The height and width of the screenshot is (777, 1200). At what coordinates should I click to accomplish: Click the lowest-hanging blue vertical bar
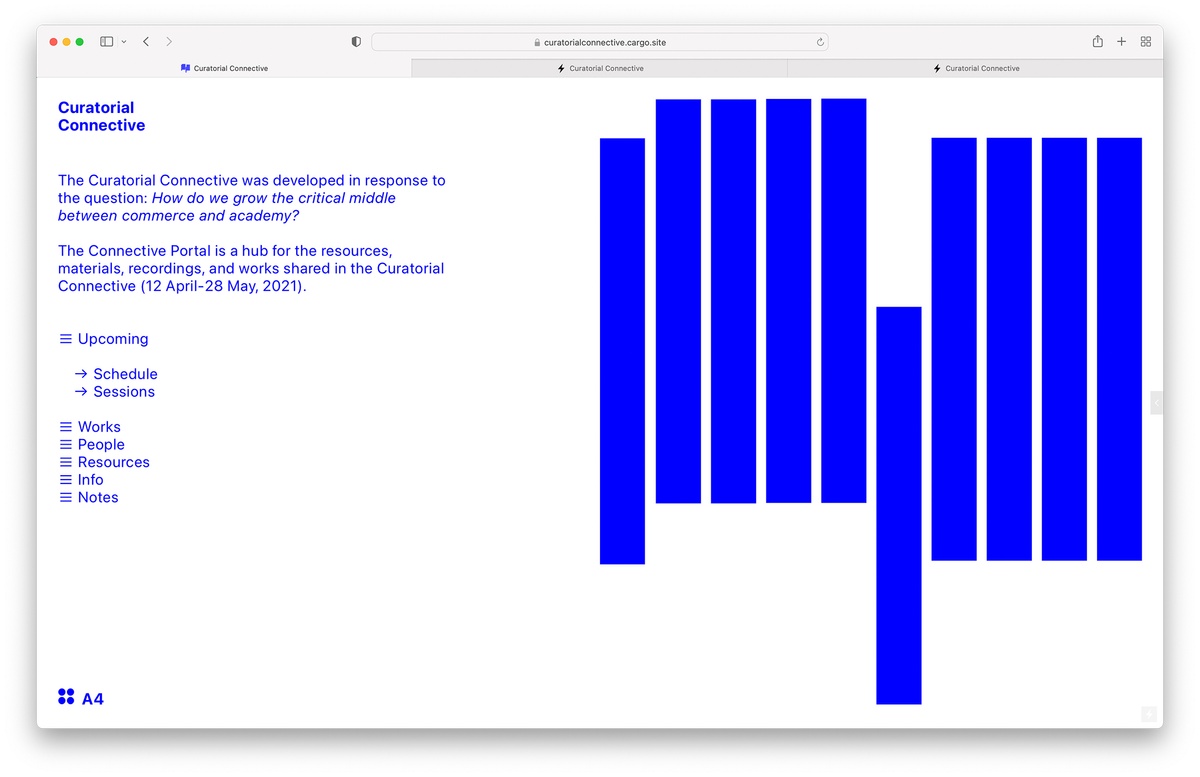tap(898, 505)
